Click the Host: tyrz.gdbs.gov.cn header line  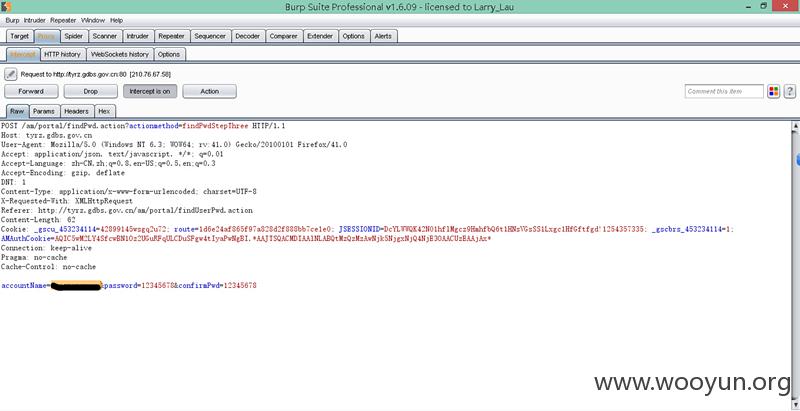point(46,135)
